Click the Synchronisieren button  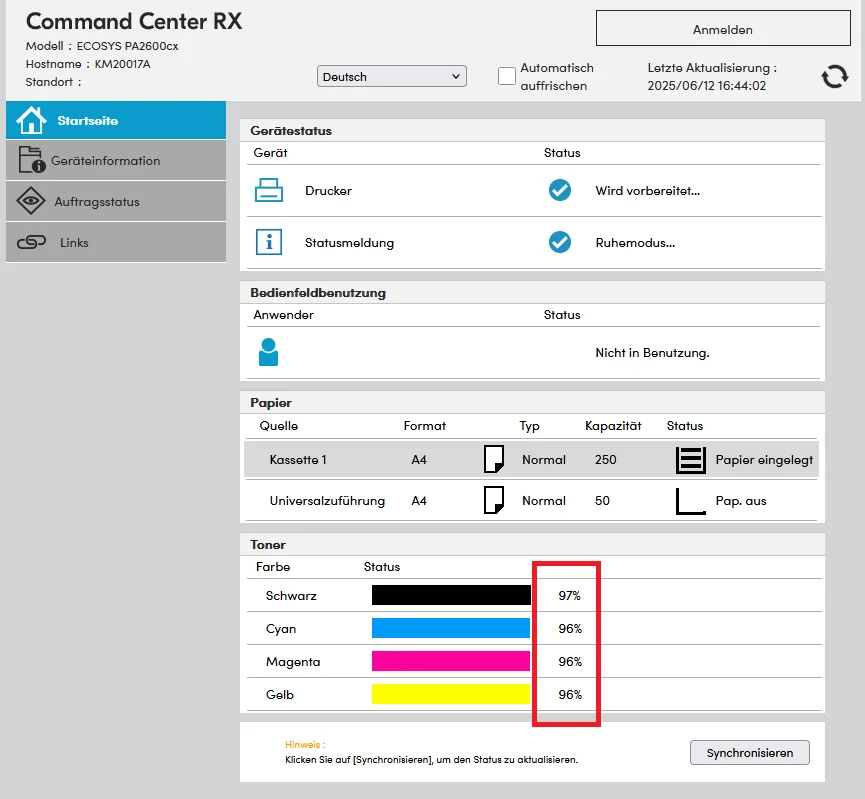750,753
